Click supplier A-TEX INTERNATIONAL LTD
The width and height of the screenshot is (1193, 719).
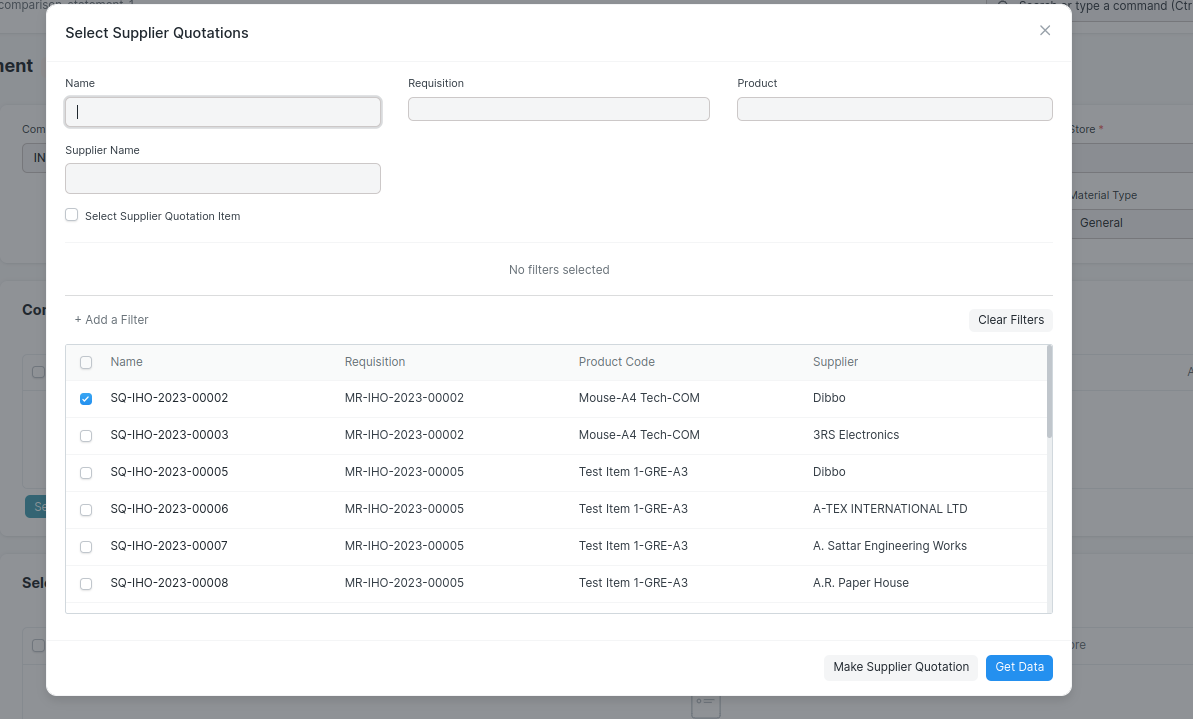pos(890,509)
